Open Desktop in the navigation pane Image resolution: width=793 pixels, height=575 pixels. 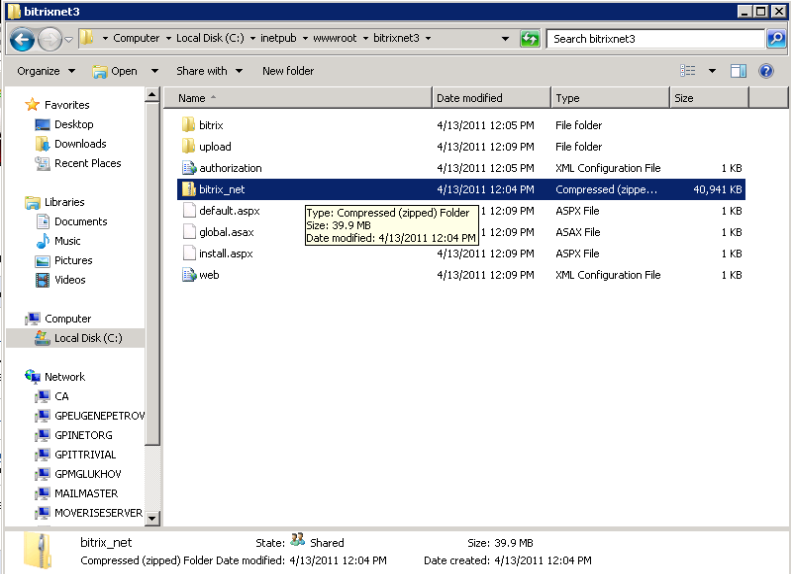pos(74,124)
